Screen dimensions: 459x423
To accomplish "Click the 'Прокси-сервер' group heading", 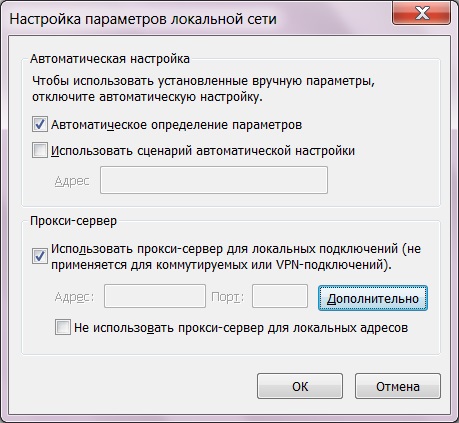I will [x=74, y=221].
